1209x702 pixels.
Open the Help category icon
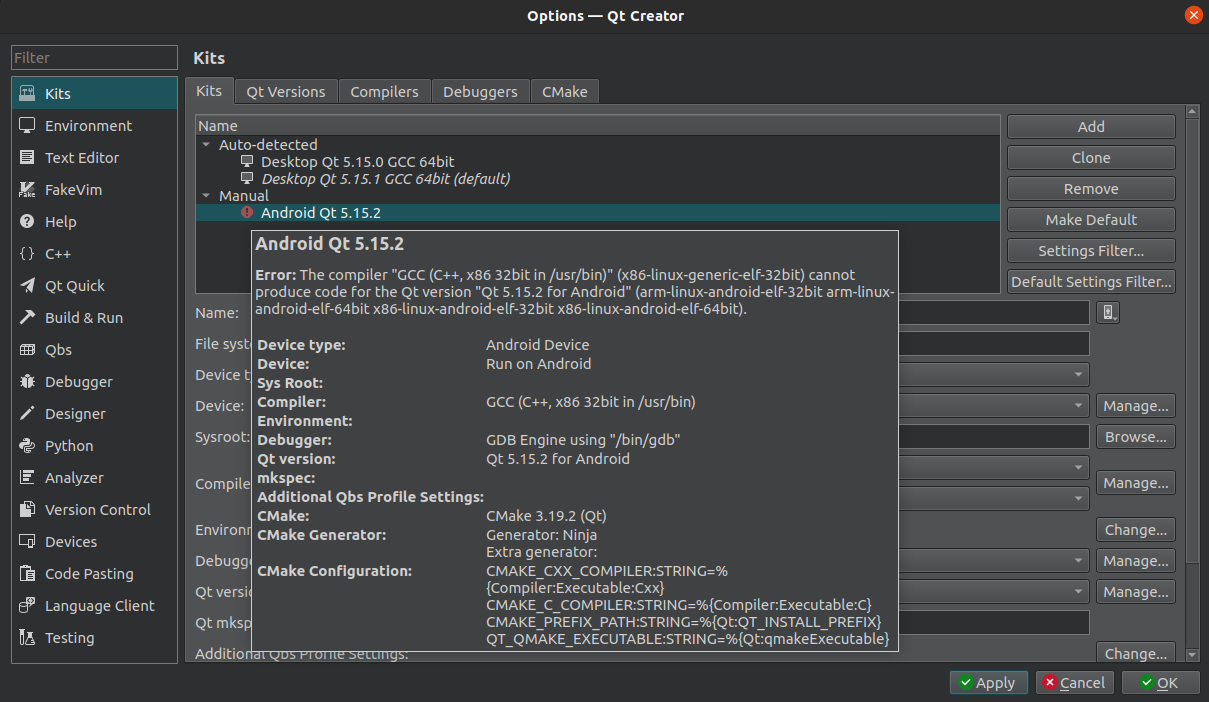pos(28,221)
